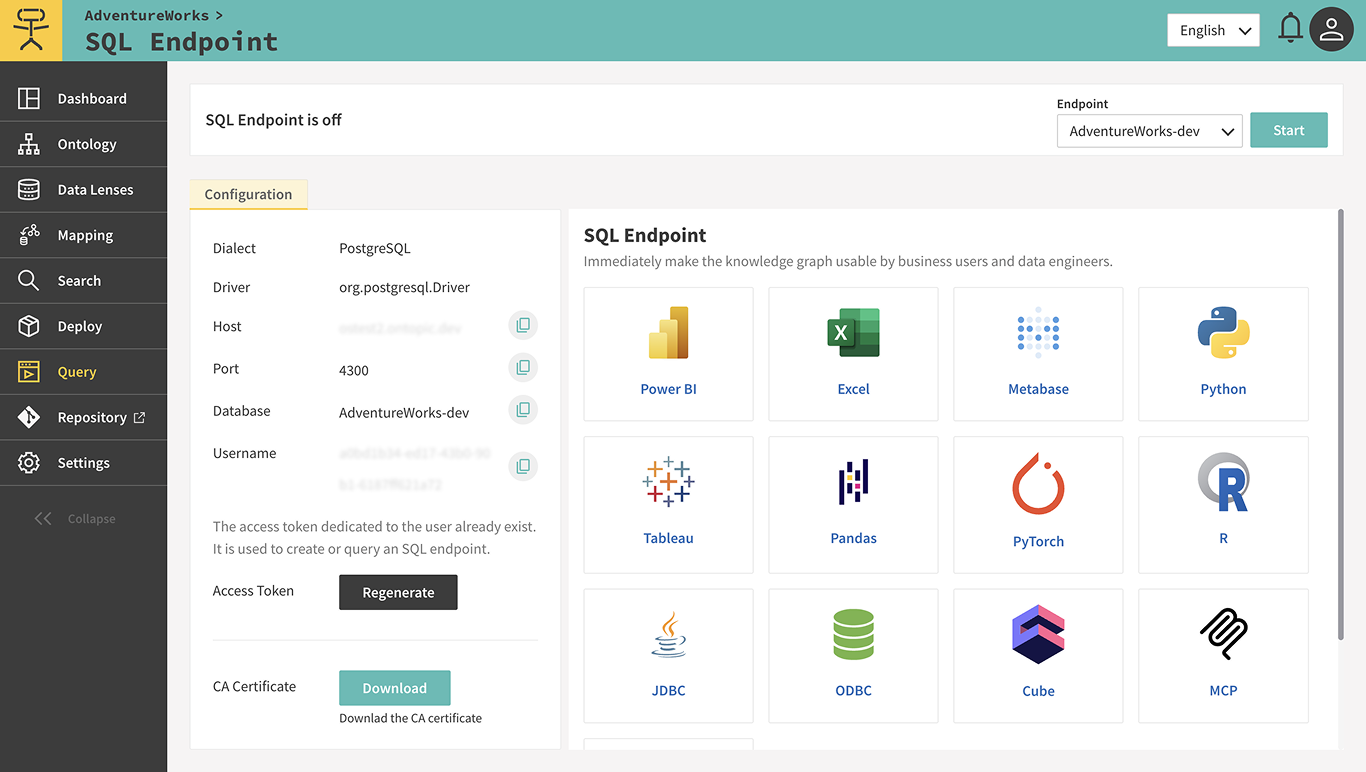Image resolution: width=1366 pixels, height=772 pixels.
Task: Open the English language dropdown
Action: coord(1213,30)
